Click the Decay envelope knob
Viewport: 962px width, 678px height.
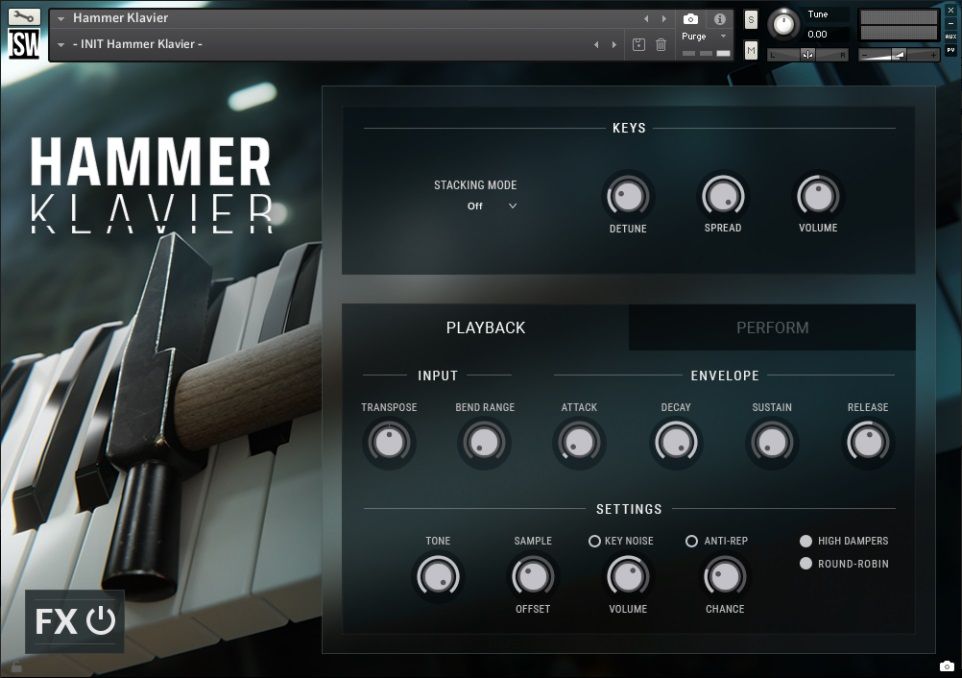(x=675, y=442)
